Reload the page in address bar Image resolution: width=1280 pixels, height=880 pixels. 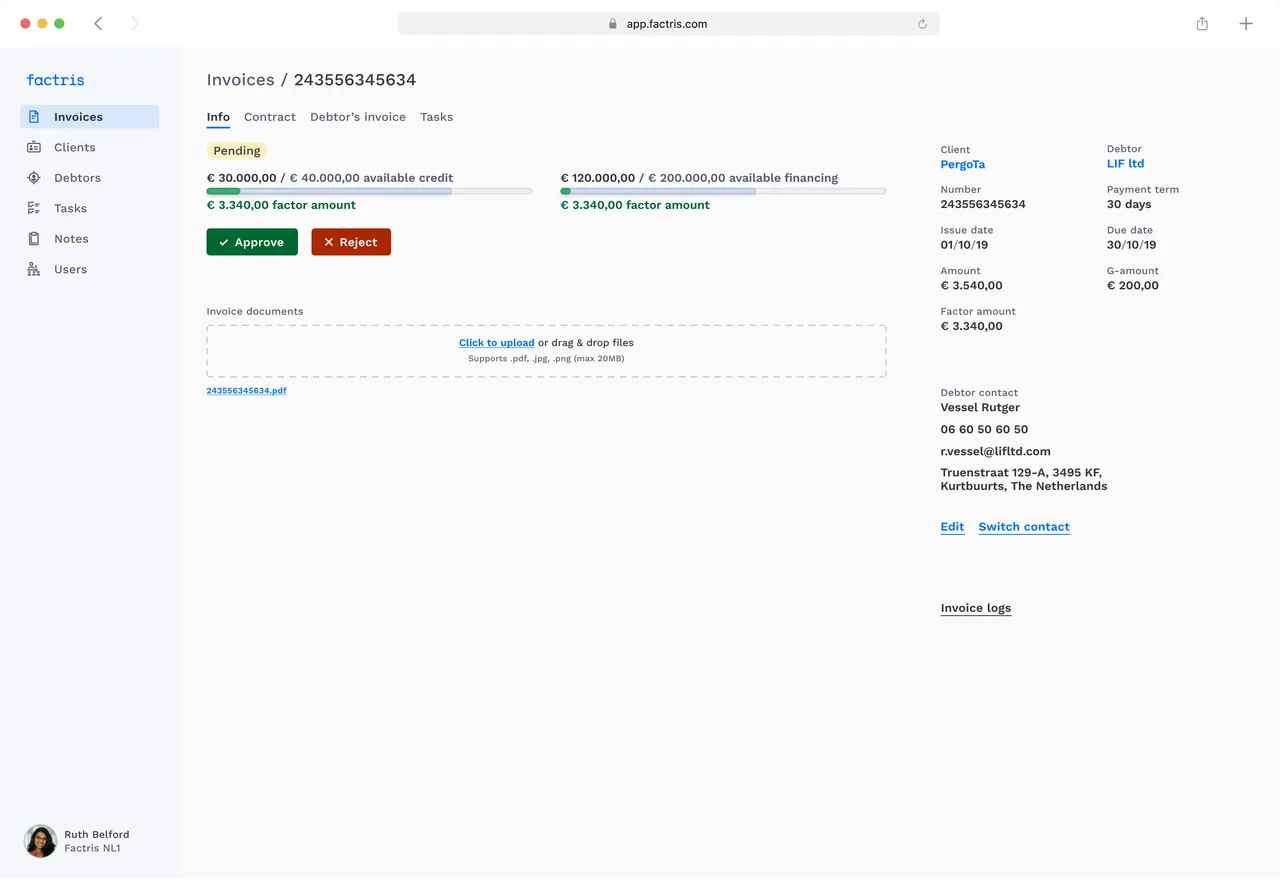pyautogui.click(x=922, y=24)
